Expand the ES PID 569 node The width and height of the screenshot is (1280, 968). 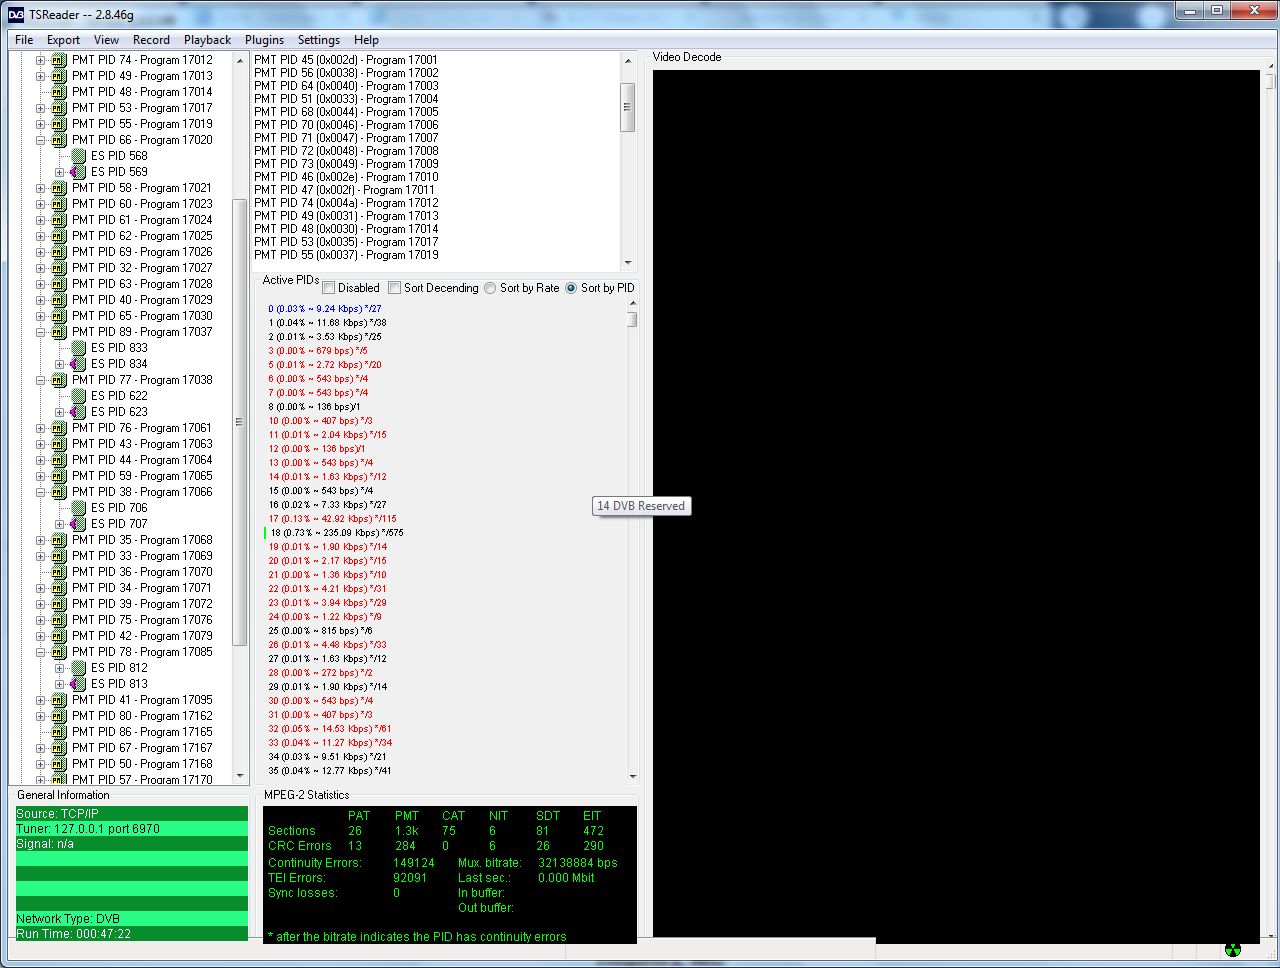pos(60,172)
